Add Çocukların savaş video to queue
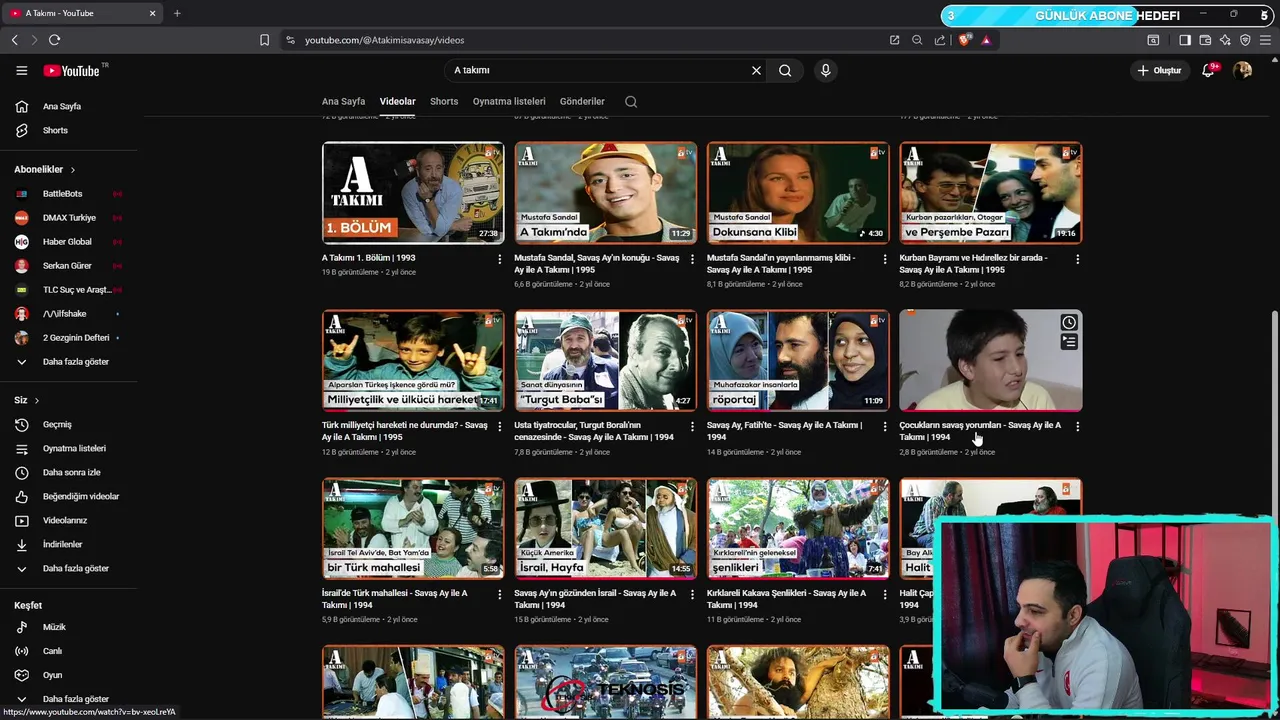 1069,342
